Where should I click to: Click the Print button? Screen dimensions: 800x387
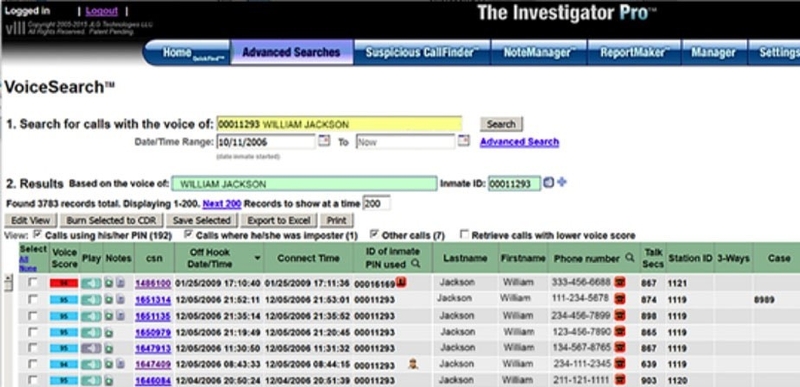tap(336, 220)
